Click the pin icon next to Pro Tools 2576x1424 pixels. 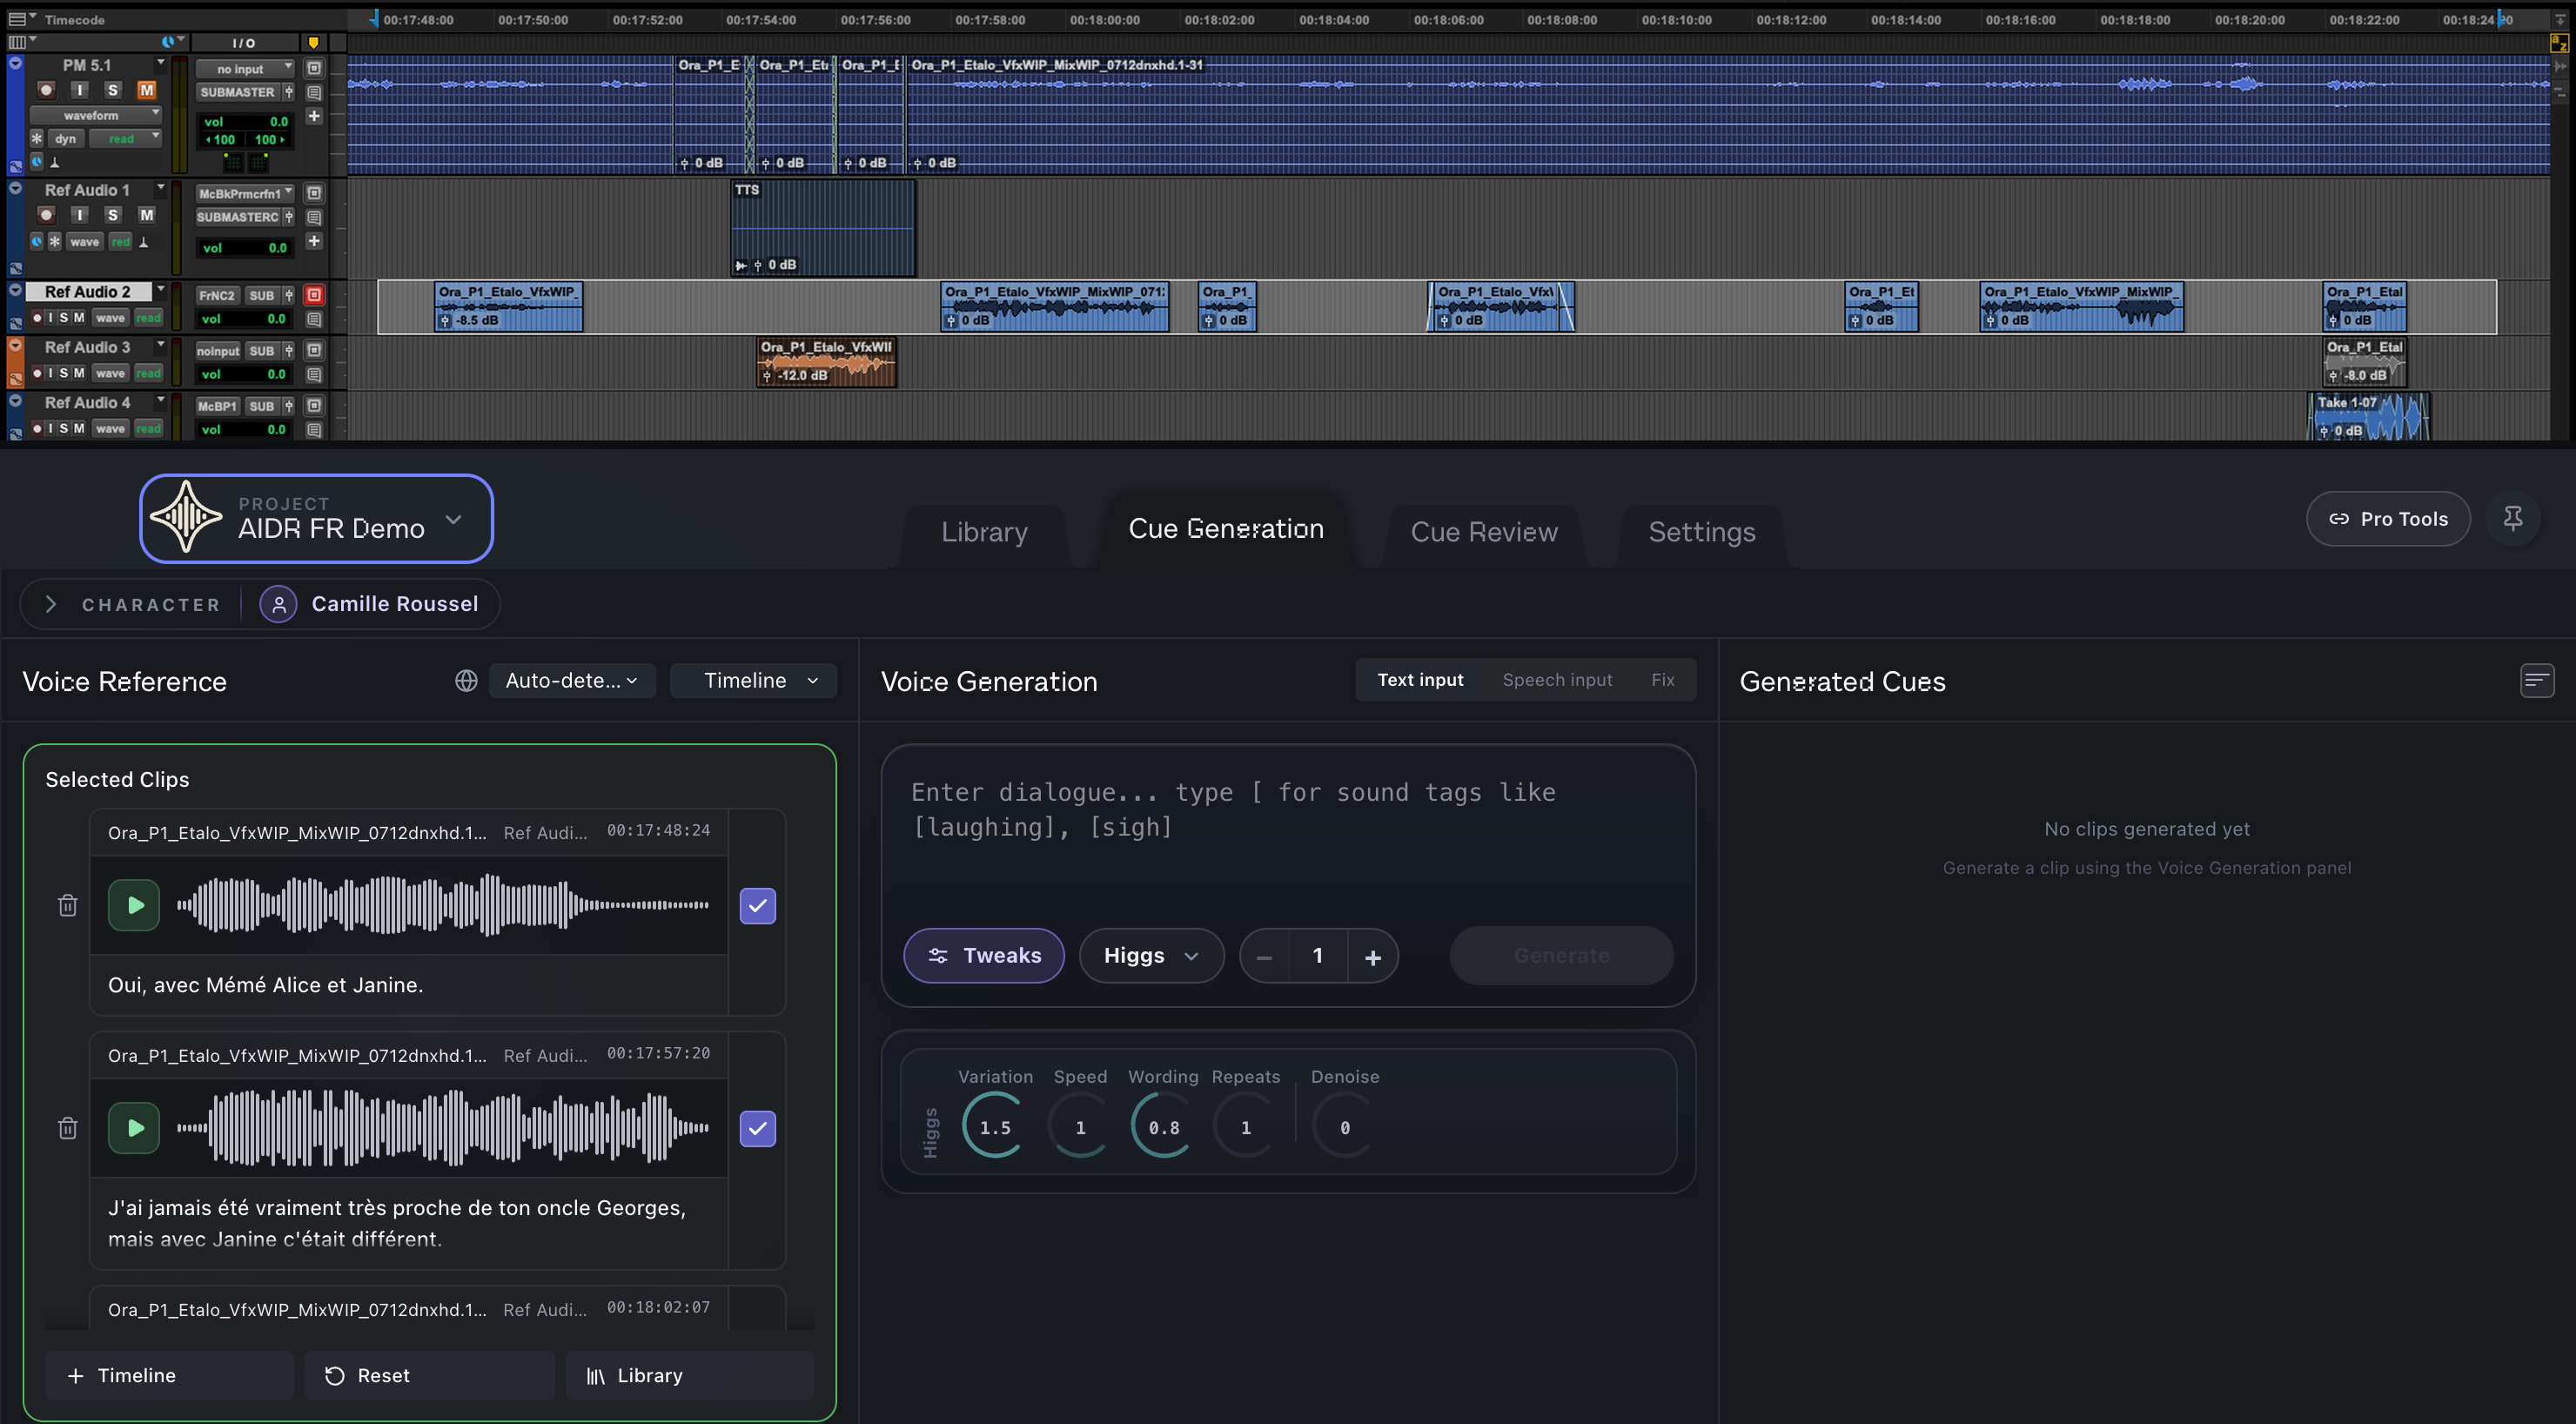click(2512, 518)
